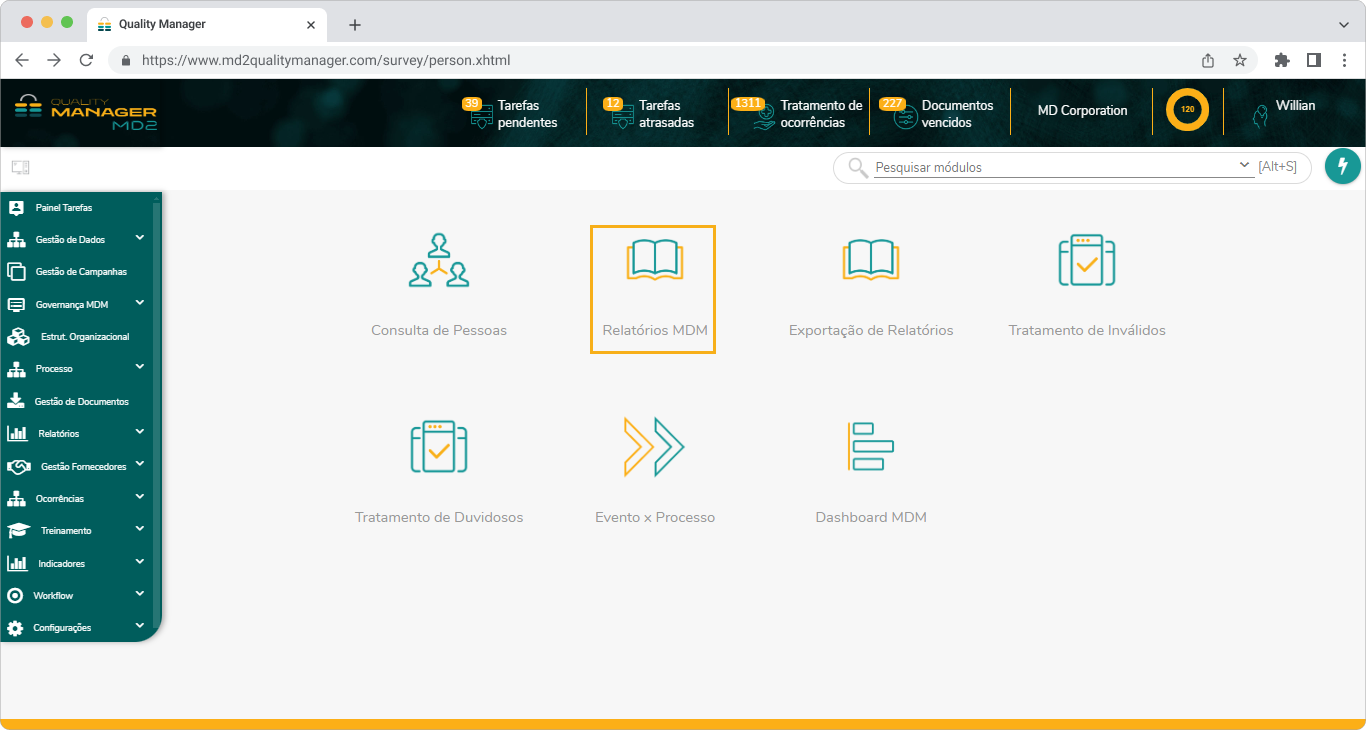1366x730 pixels.
Task: Open the Pesquisar módulos dropdown arrow
Action: 1244,164
